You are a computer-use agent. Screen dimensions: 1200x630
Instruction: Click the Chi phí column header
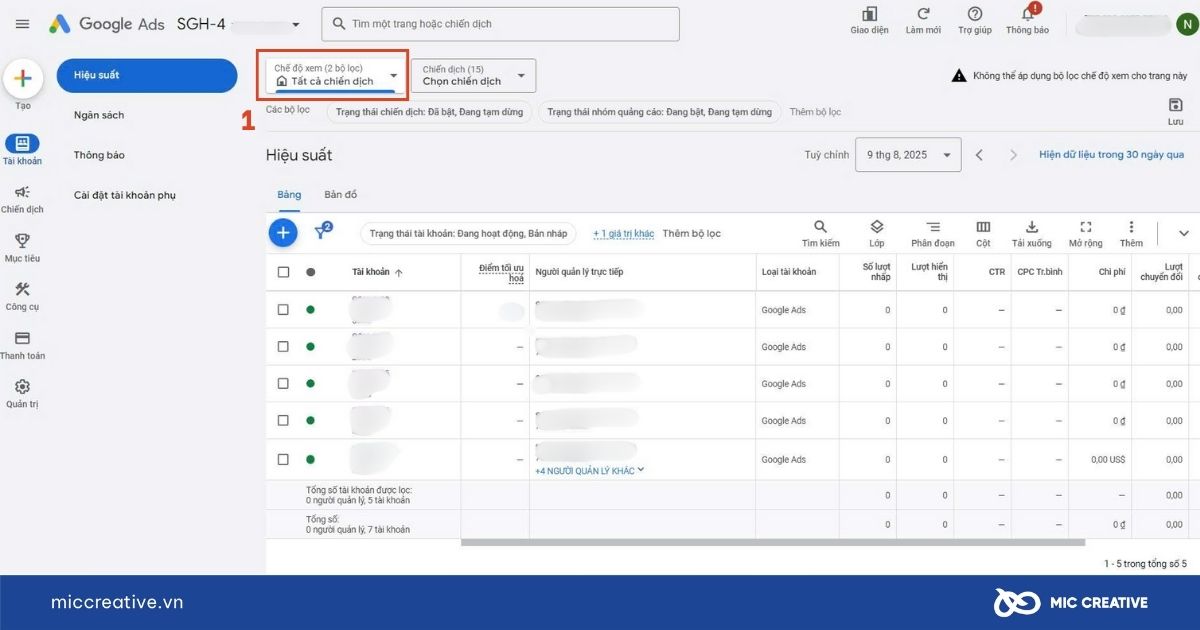click(1112, 272)
